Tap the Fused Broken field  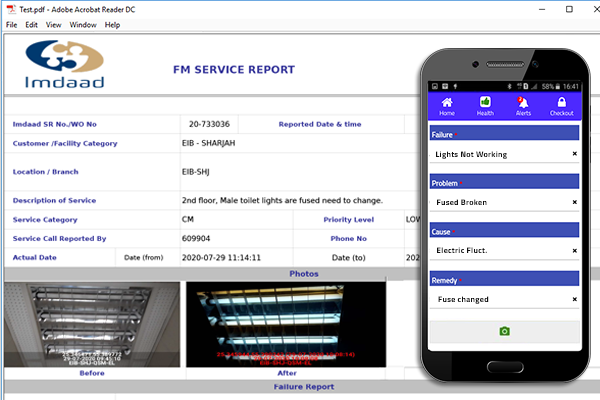tap(504, 202)
